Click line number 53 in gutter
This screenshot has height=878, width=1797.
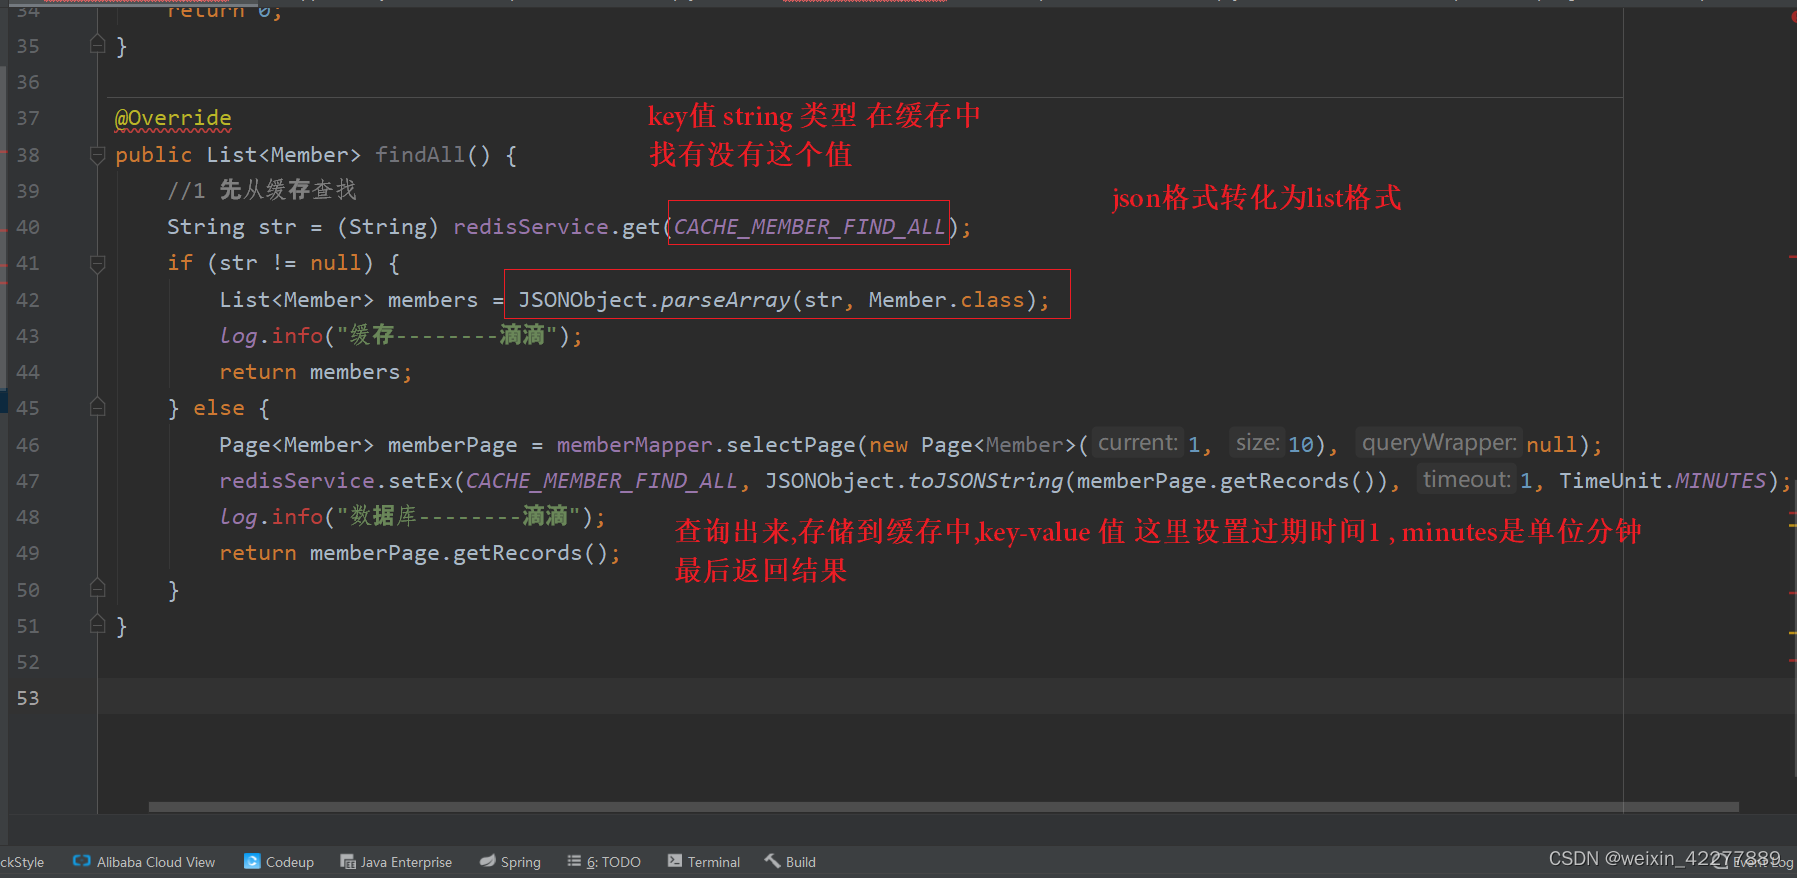point(28,698)
